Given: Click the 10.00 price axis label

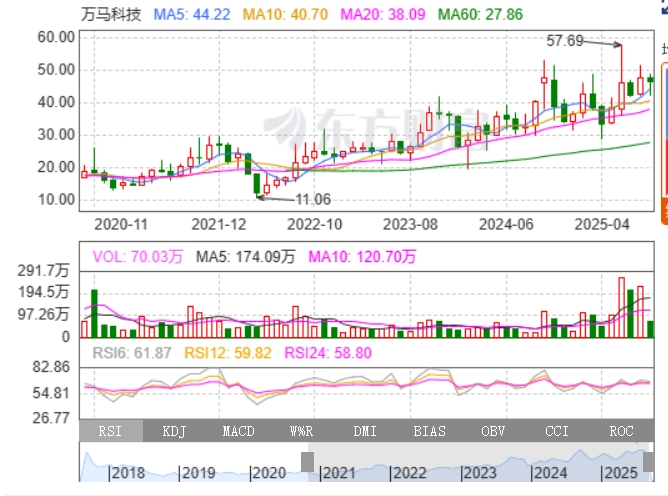Looking at the screenshot, I should pos(56,199).
